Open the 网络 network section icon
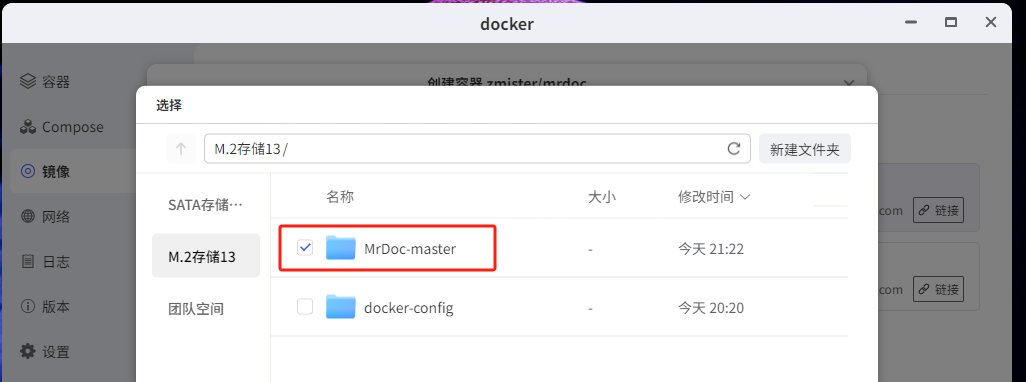Screen dimensions: 1026x382 click(27, 217)
